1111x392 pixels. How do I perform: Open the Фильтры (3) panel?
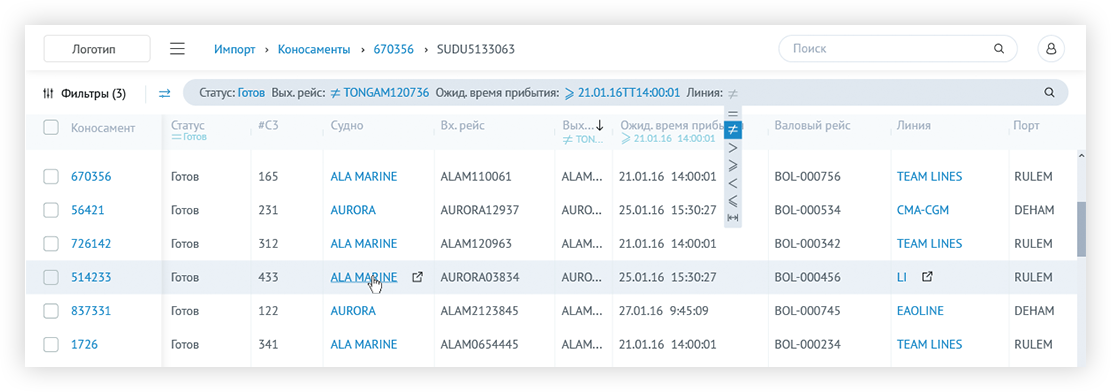(x=84, y=93)
